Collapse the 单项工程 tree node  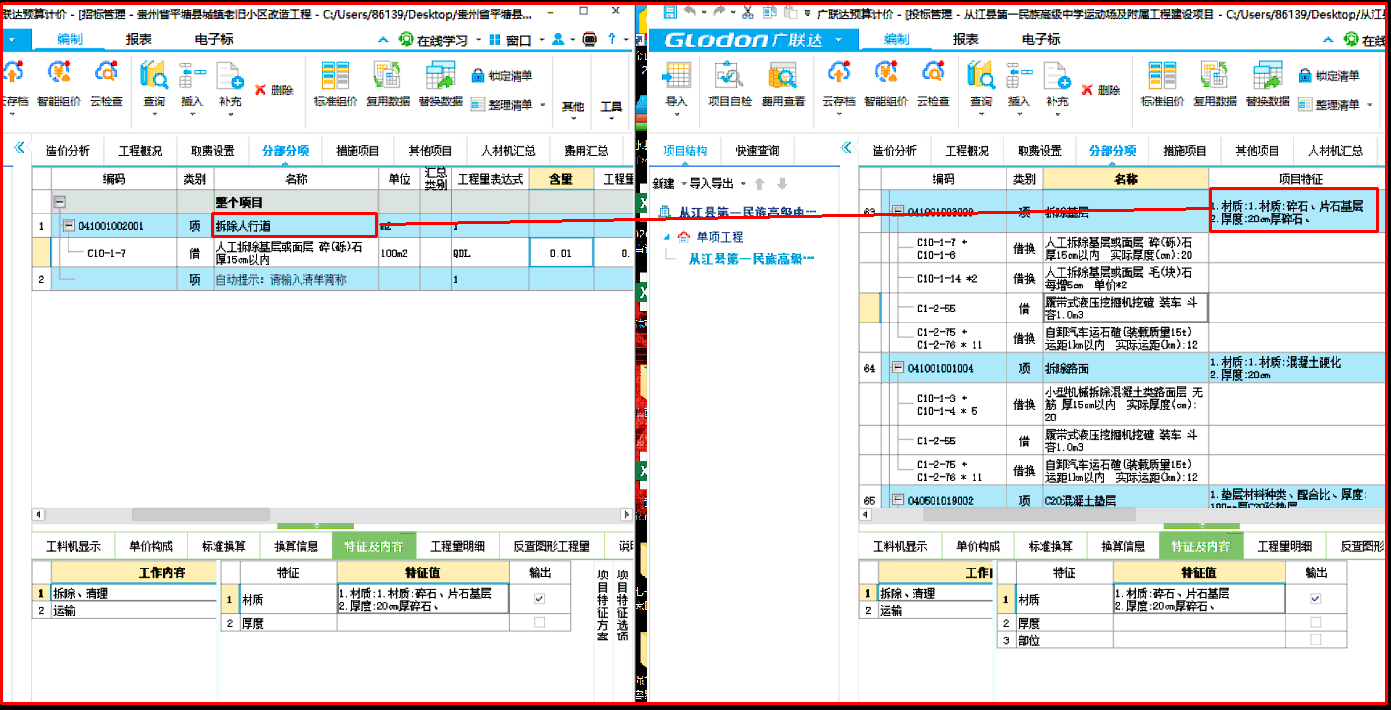pos(668,237)
